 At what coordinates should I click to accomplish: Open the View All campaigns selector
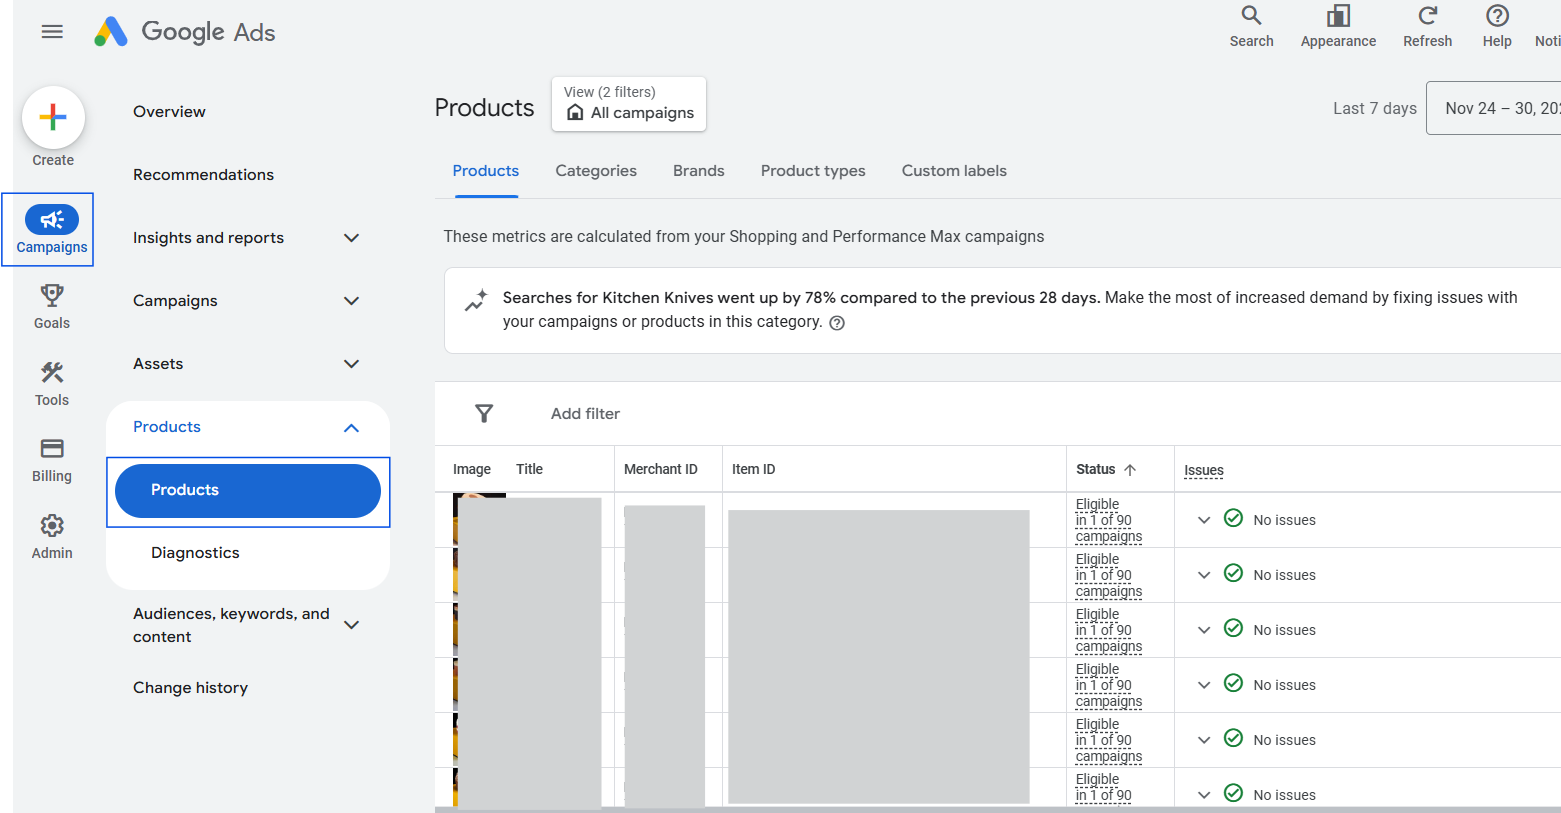(629, 104)
